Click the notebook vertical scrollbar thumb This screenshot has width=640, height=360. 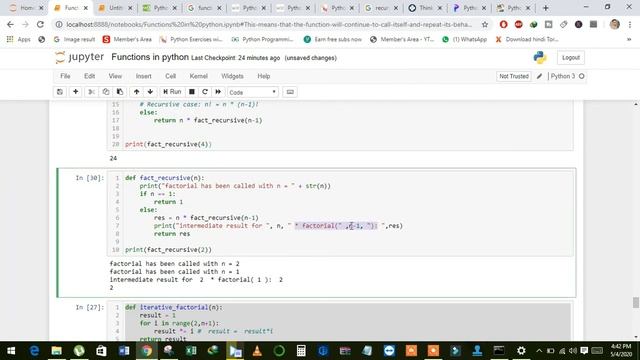point(636,302)
